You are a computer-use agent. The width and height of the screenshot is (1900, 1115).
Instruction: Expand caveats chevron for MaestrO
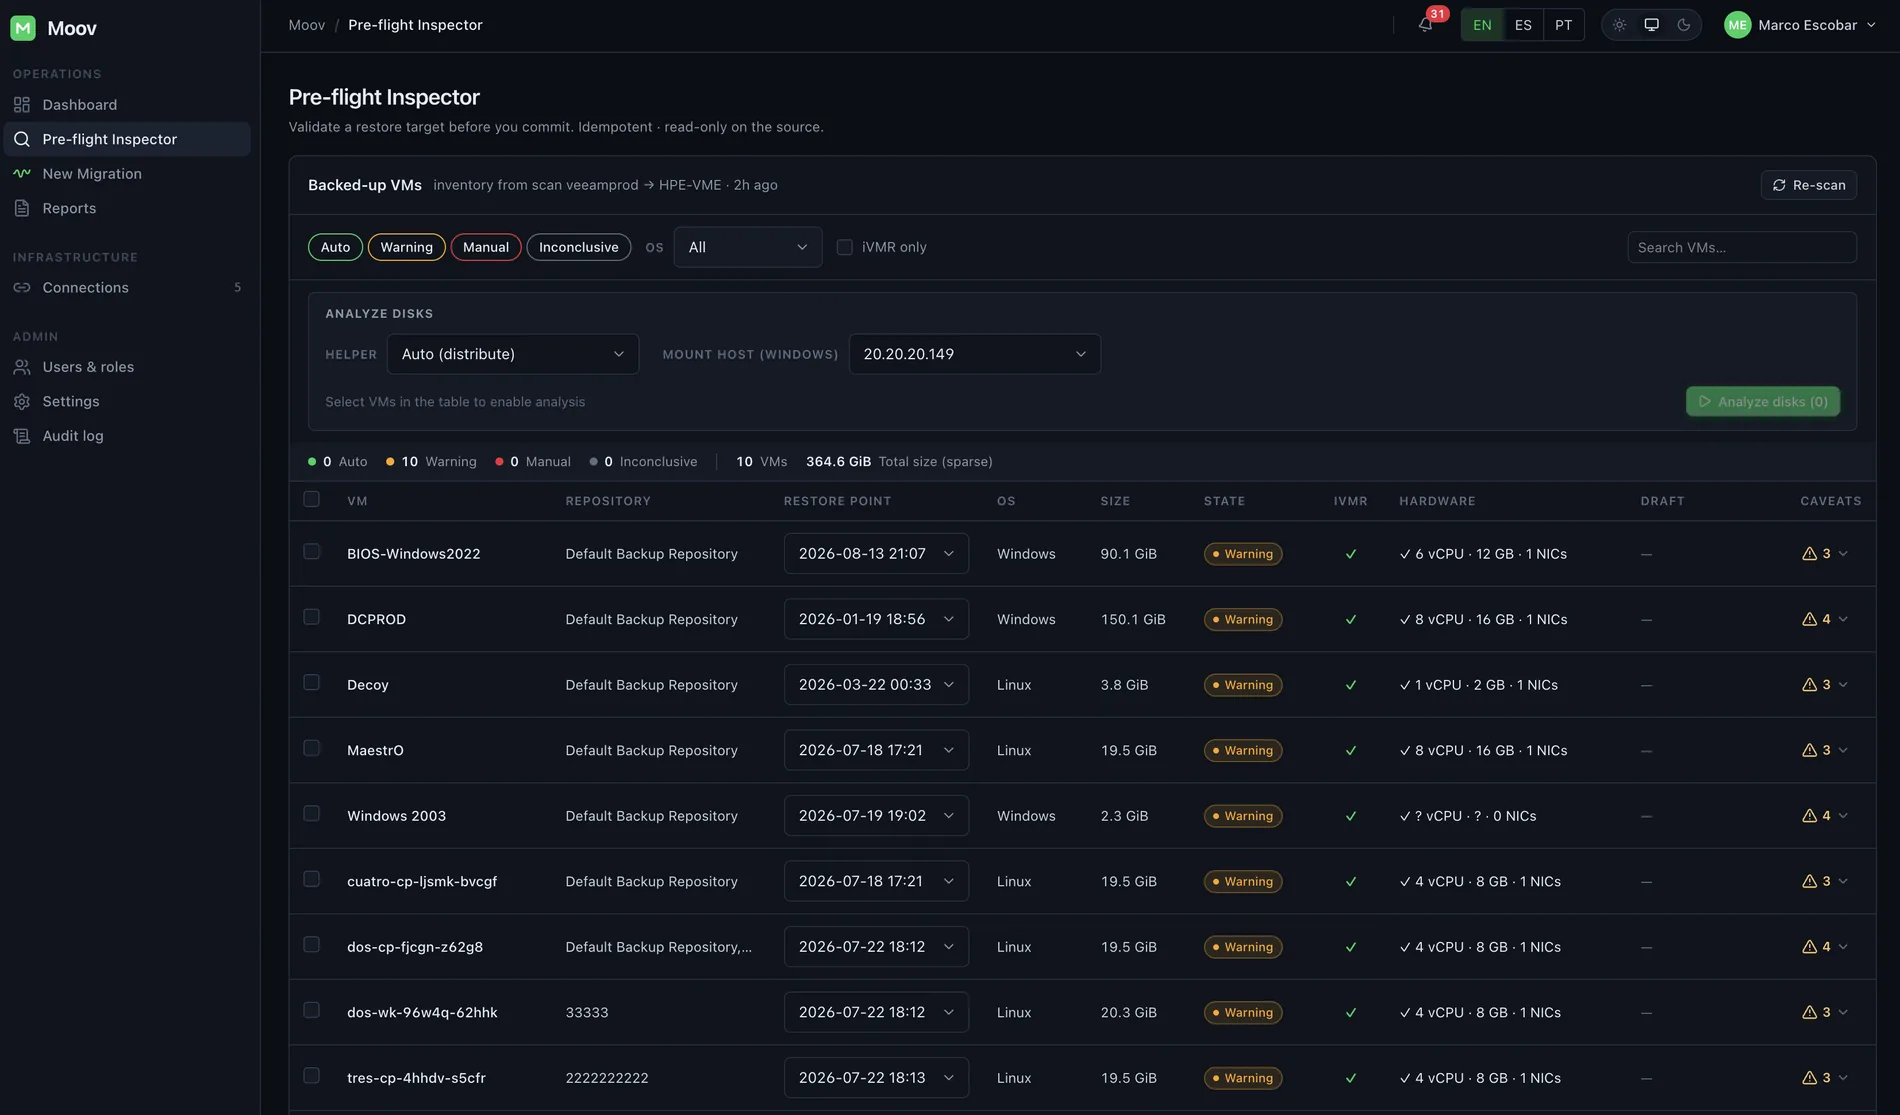(x=1843, y=751)
